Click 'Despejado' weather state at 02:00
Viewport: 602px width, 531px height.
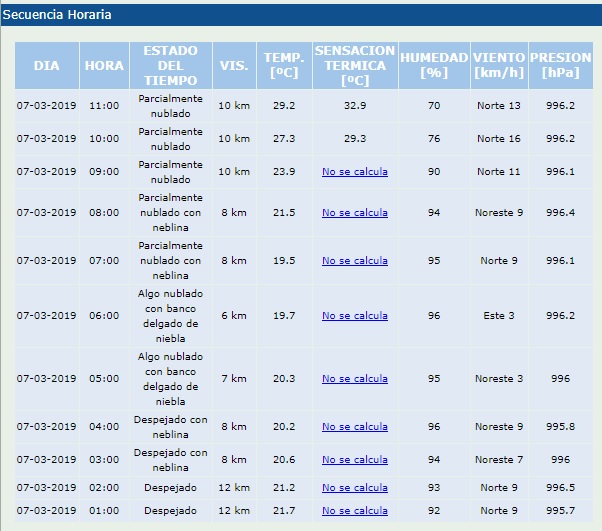tap(170, 488)
